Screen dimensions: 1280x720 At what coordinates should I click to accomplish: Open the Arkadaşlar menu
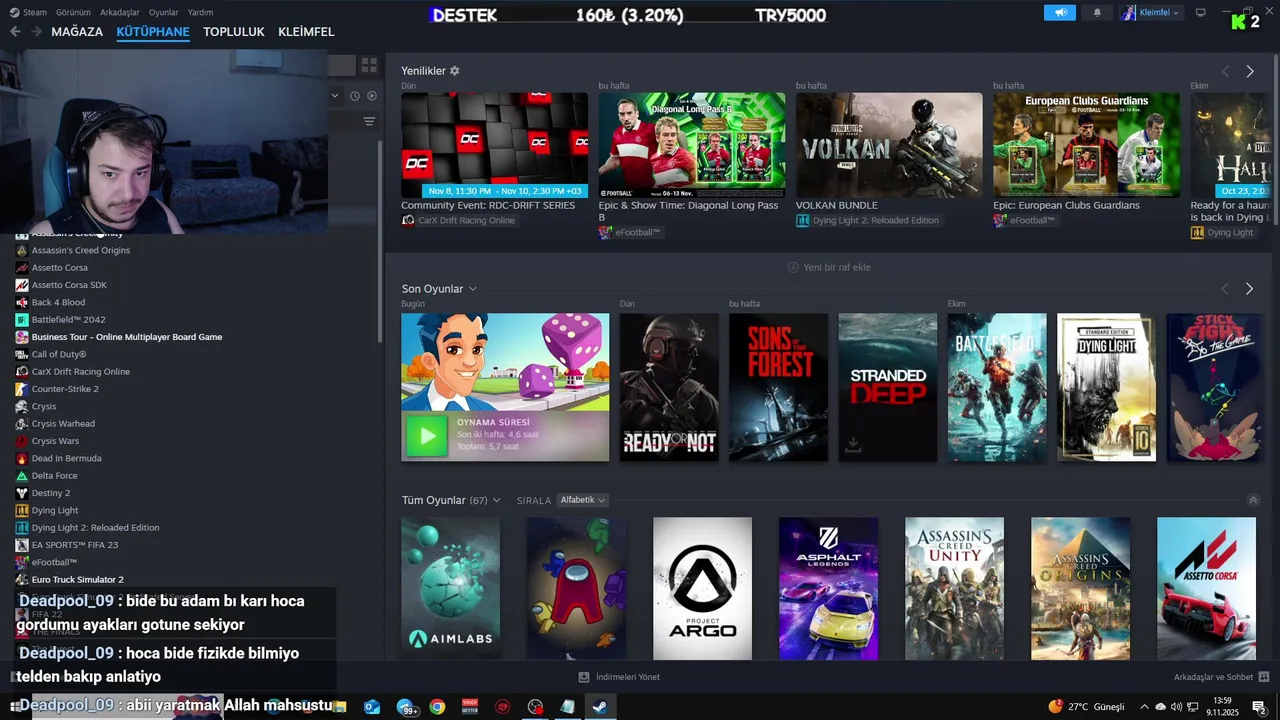(x=119, y=13)
